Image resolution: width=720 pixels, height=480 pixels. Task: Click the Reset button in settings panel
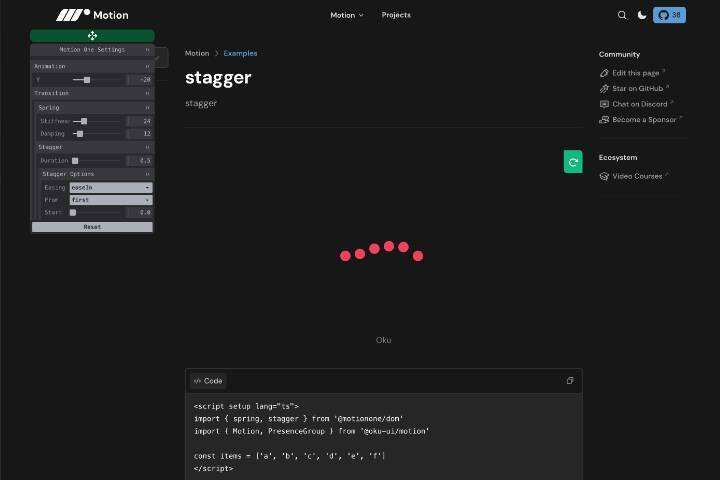[92, 227]
